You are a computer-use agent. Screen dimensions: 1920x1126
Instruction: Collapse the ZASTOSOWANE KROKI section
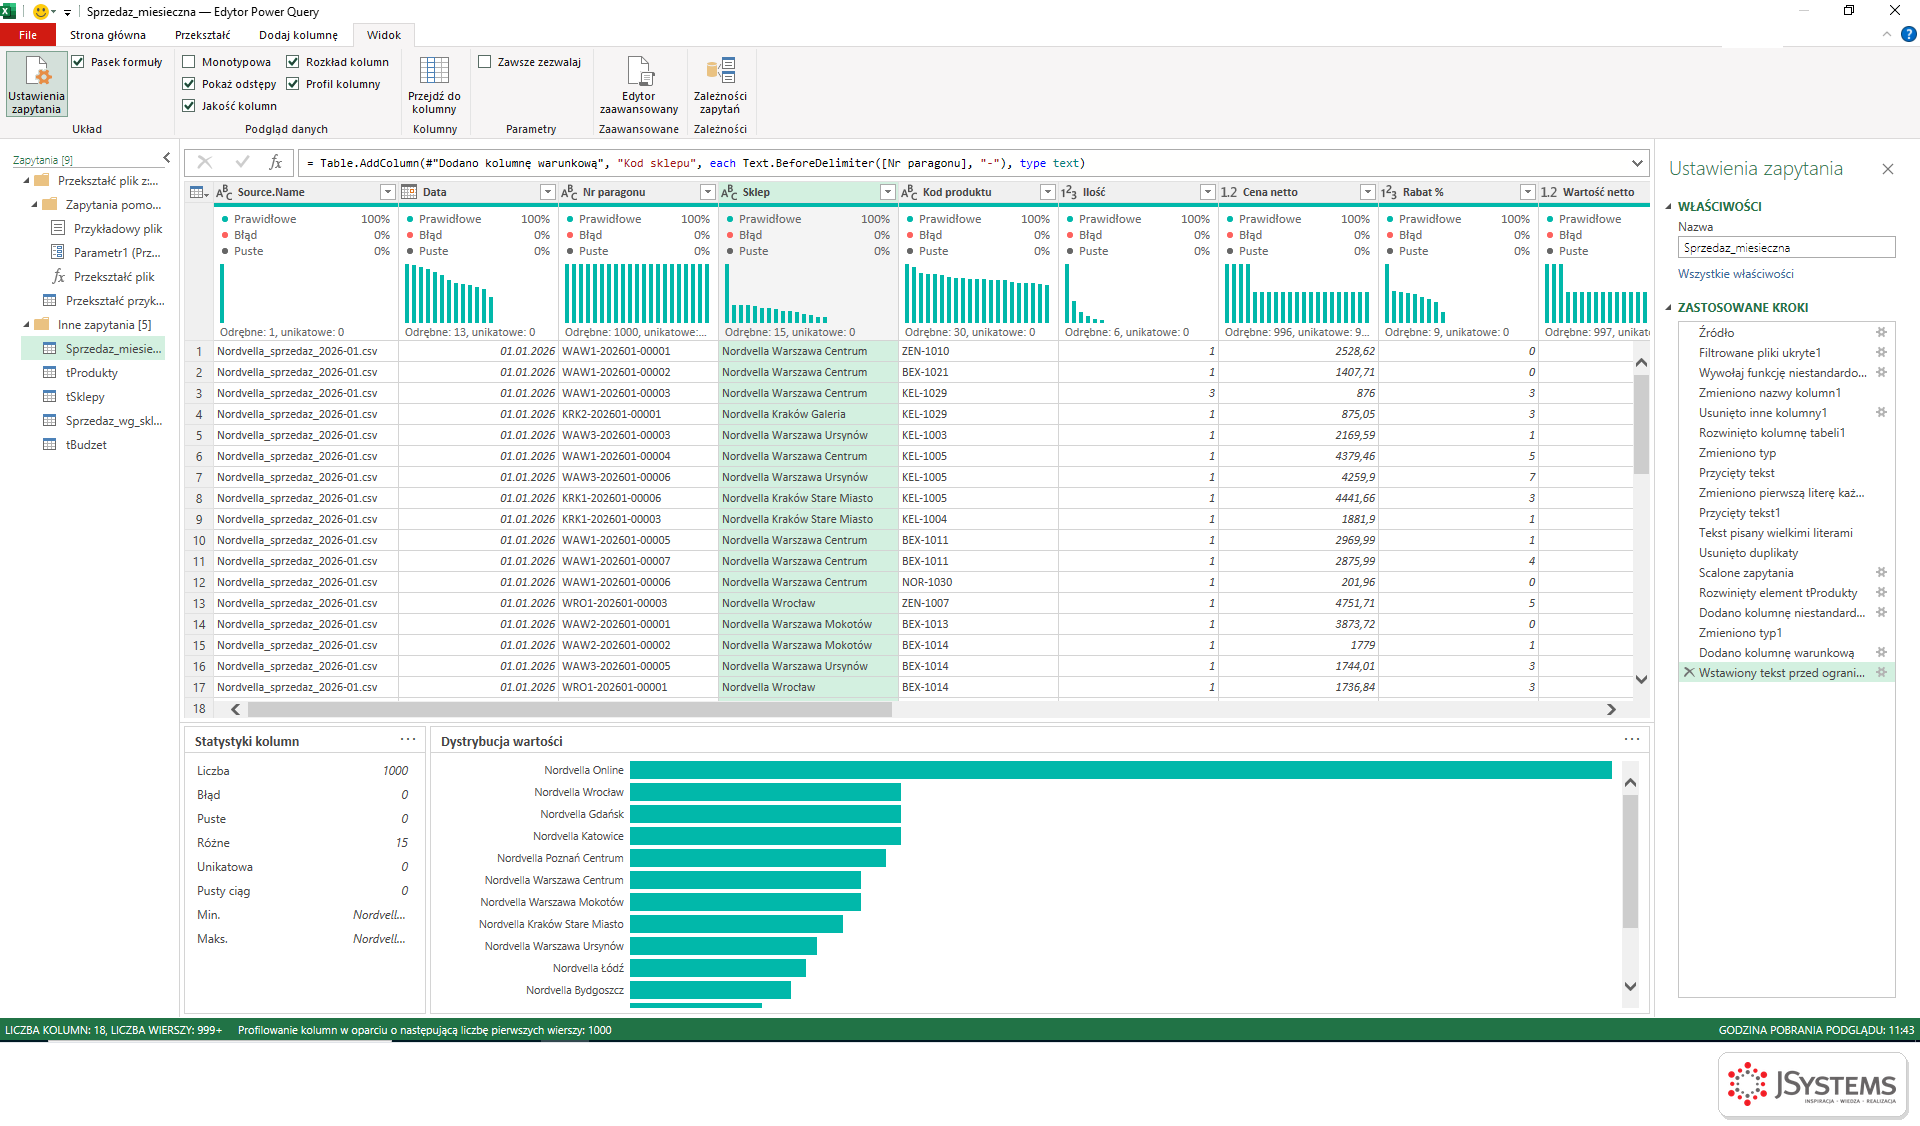pyautogui.click(x=1669, y=308)
